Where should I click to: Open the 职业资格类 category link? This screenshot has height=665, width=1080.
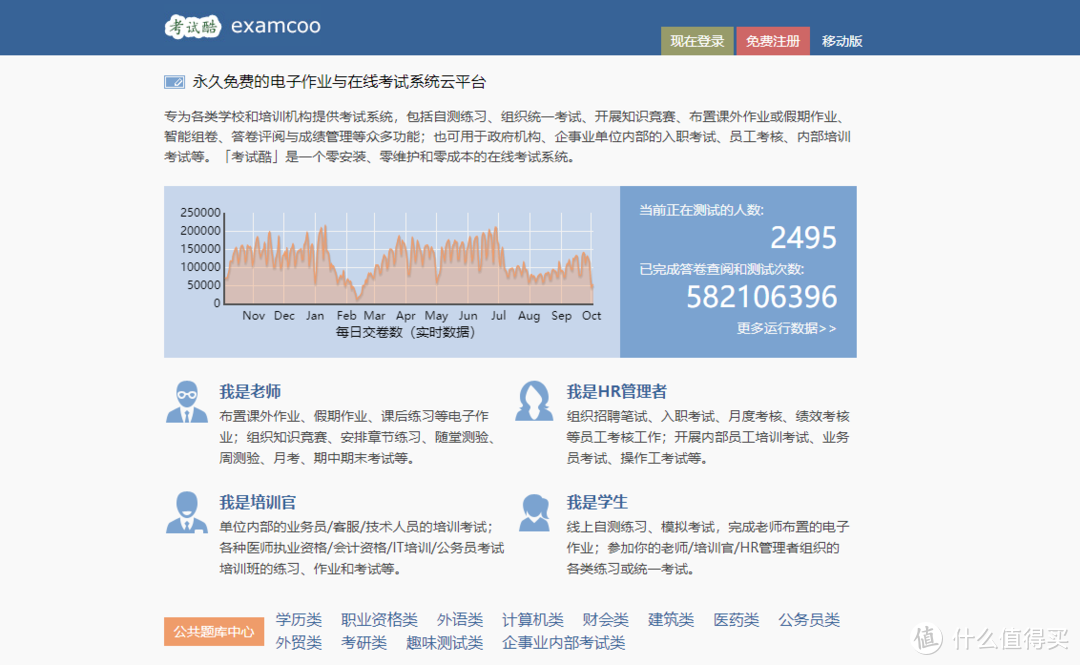(380, 620)
